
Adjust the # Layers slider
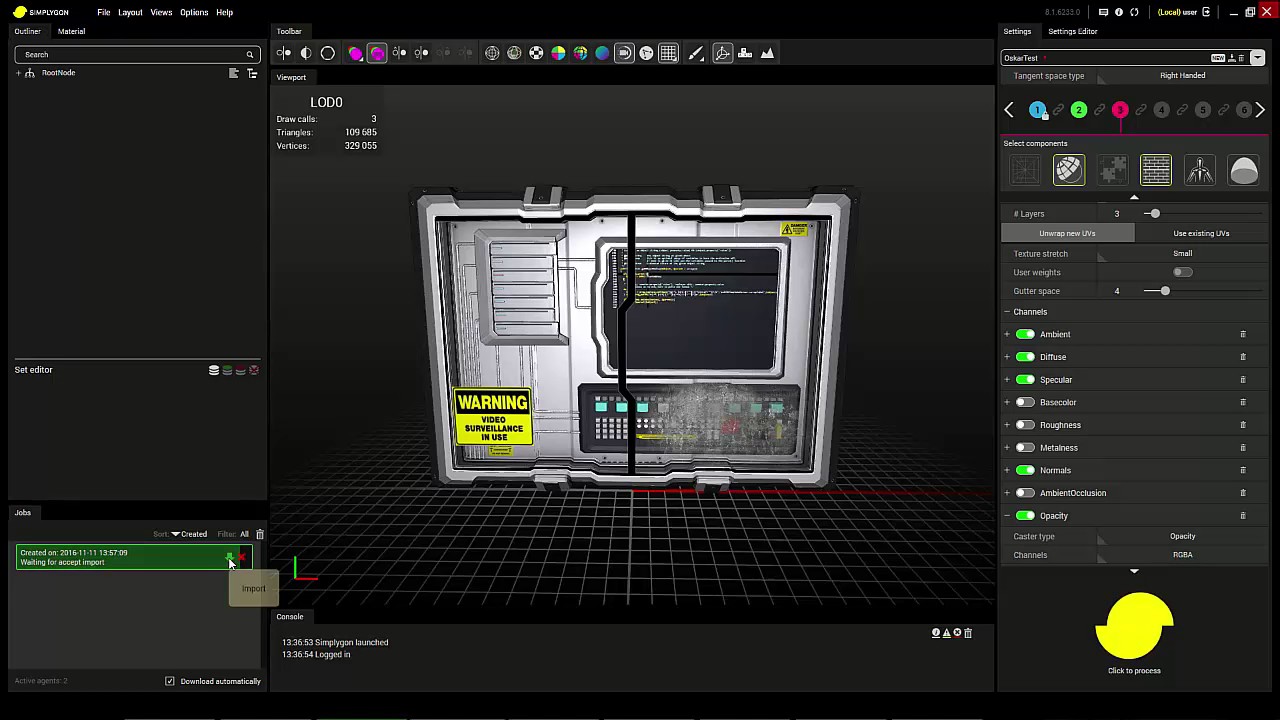coord(1154,214)
